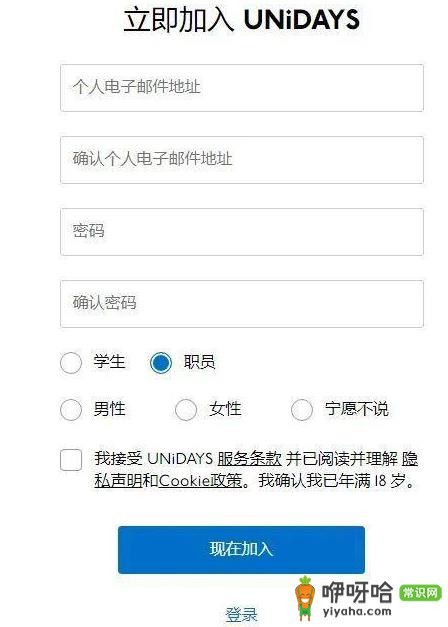The image size is (448, 627).
Task: Choose the 男性 gender radio button
Action: coord(71,409)
